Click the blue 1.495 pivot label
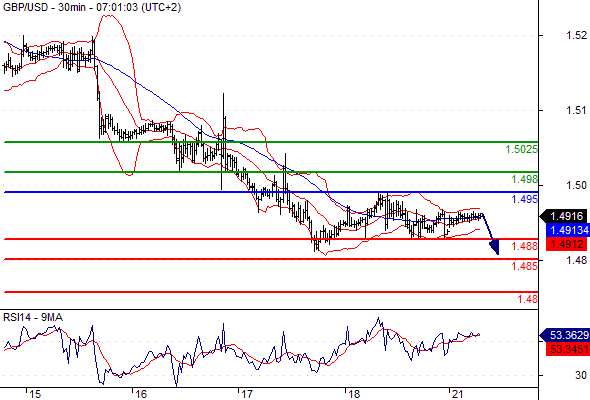This screenshot has height=400, width=590. (525, 199)
